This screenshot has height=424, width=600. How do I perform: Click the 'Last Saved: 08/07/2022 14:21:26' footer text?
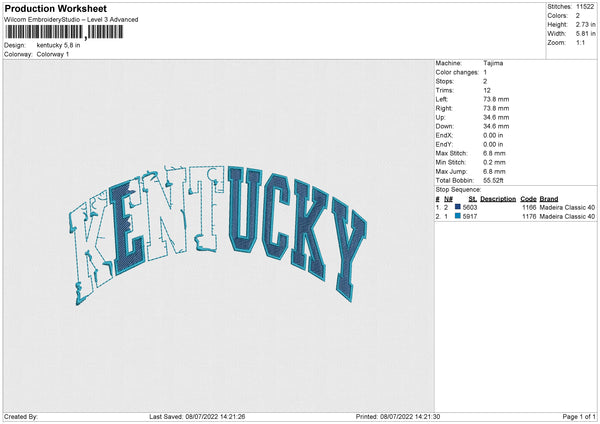click(197, 416)
